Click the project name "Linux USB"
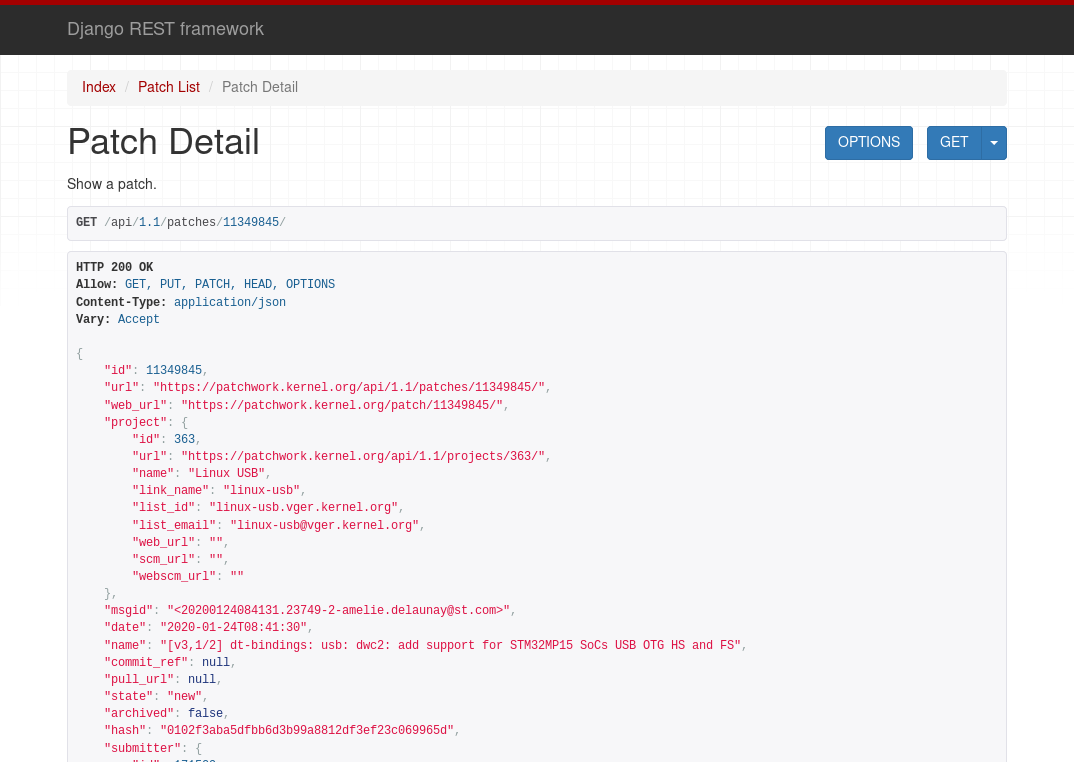Image resolution: width=1074 pixels, height=762 pixels. (x=227, y=474)
